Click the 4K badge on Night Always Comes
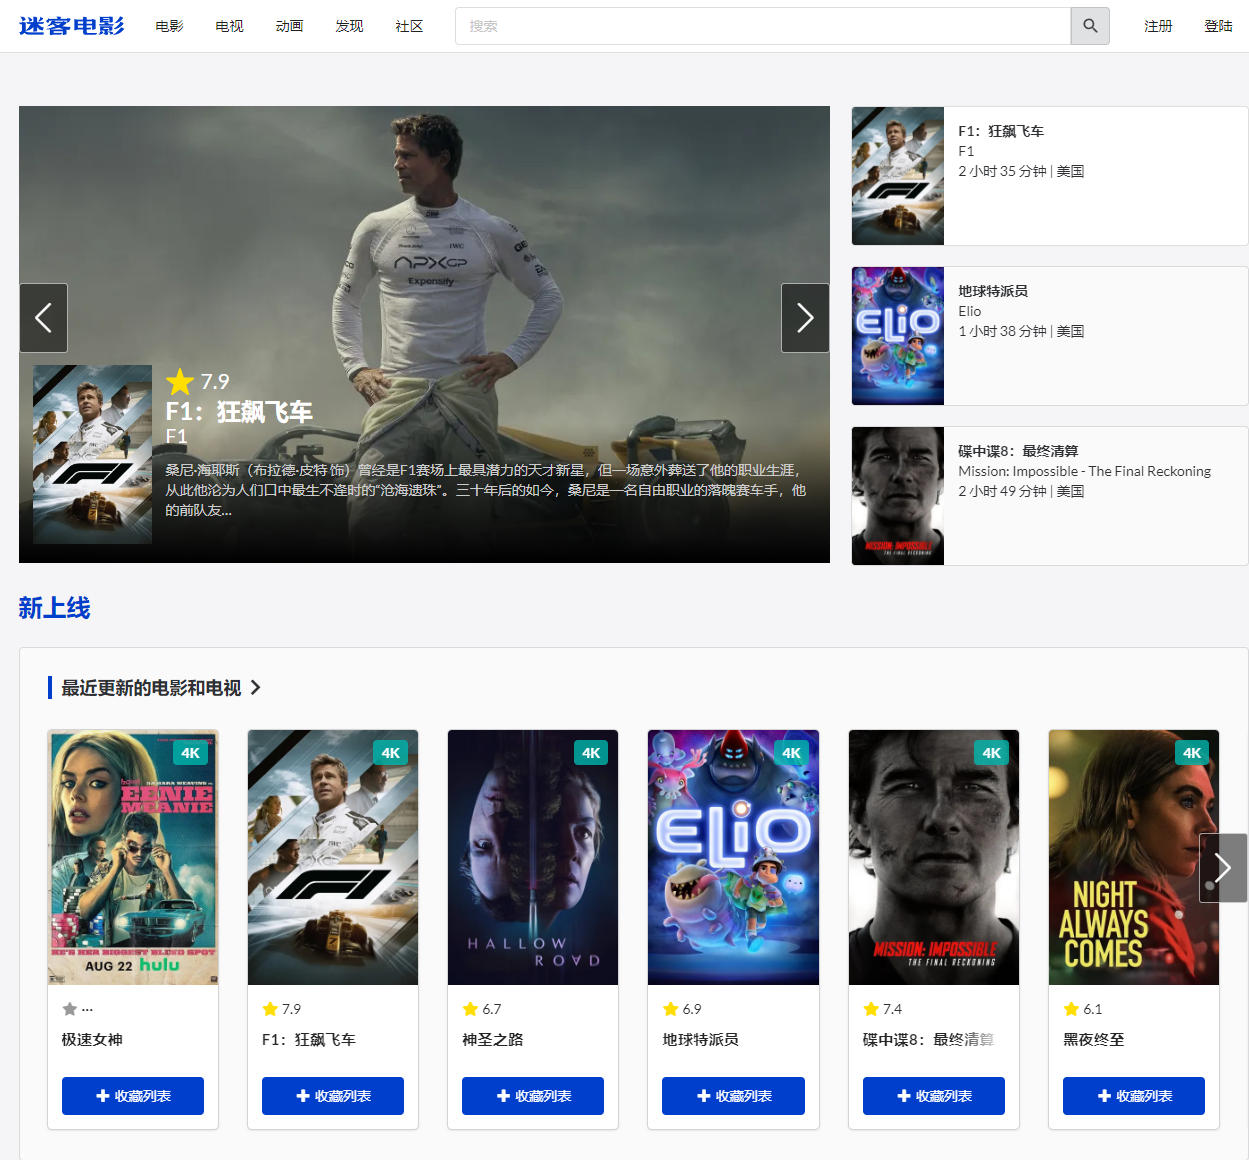Screen dimensions: 1249x1160 [1191, 753]
